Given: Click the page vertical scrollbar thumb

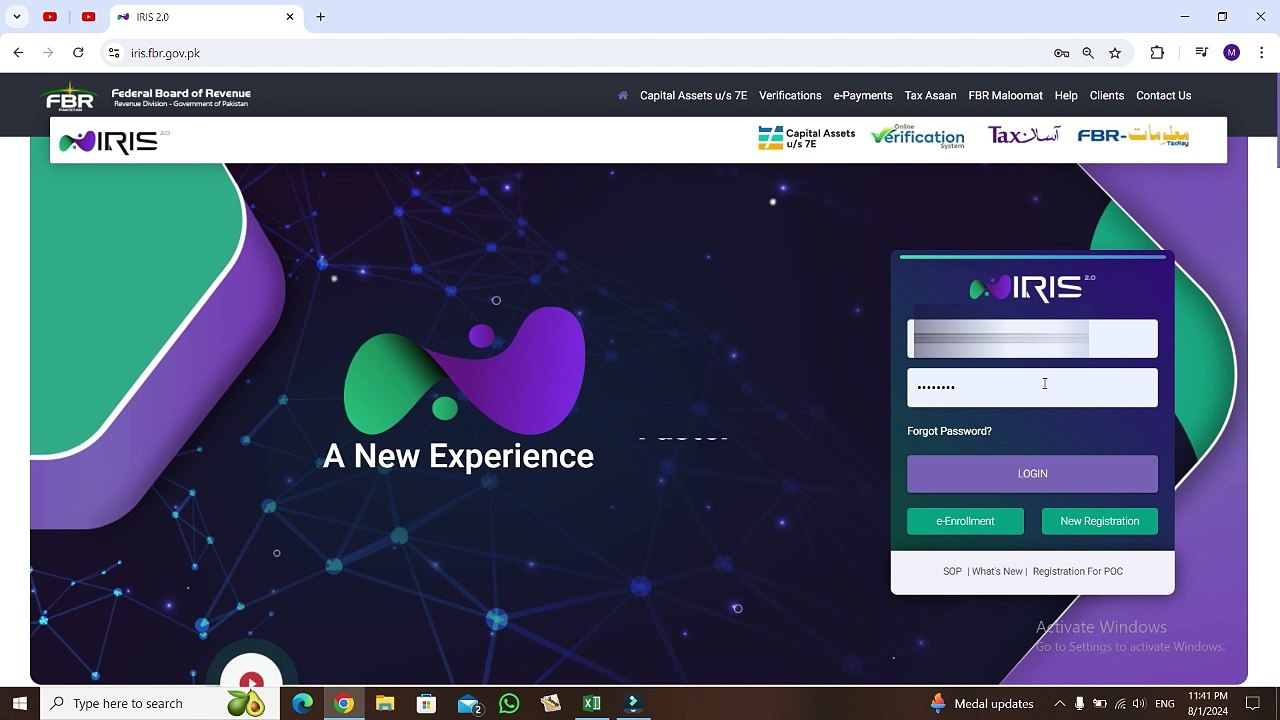Looking at the screenshot, I should pos(1276,120).
